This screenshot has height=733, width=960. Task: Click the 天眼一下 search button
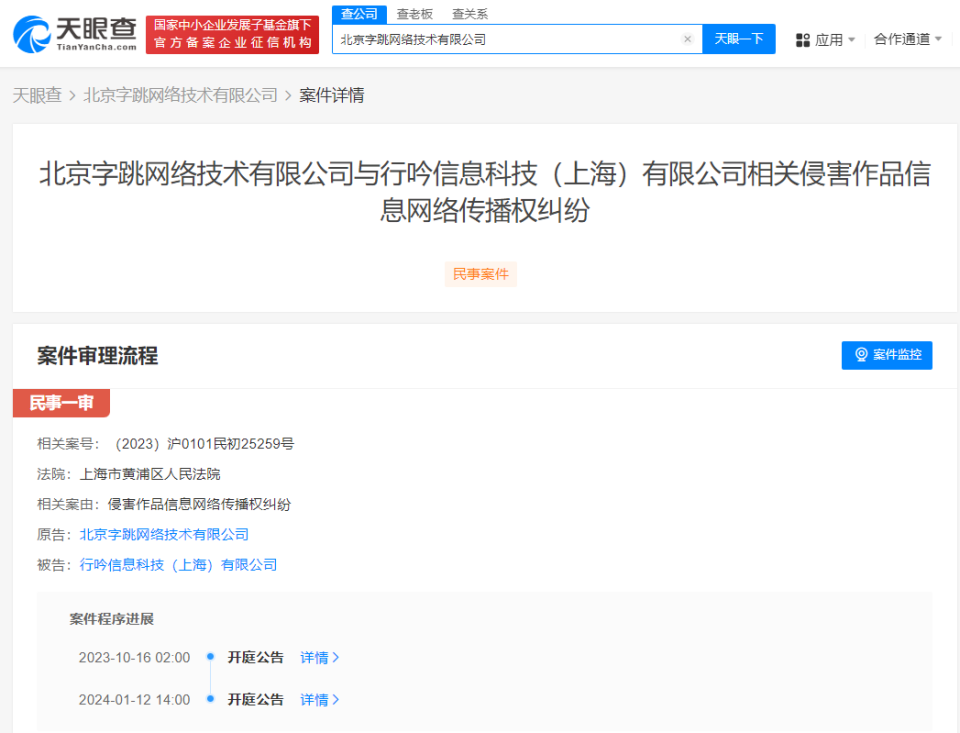coord(738,39)
